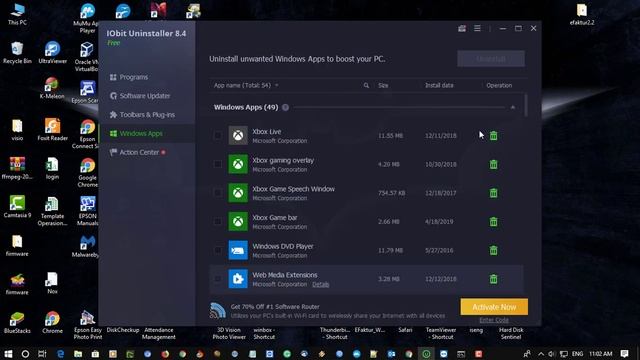Select the K-Meleon desktop shortcut

tap(52, 88)
